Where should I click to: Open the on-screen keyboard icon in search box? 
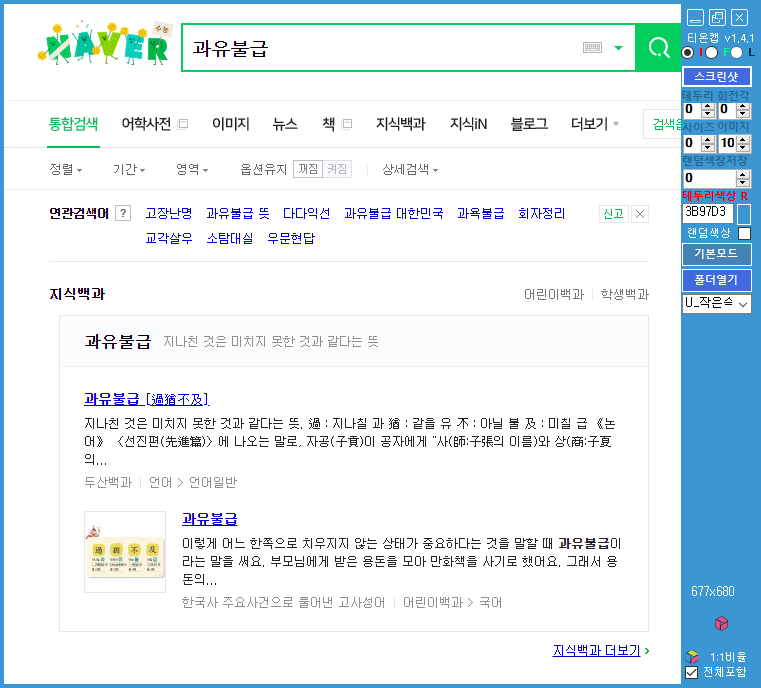point(592,48)
